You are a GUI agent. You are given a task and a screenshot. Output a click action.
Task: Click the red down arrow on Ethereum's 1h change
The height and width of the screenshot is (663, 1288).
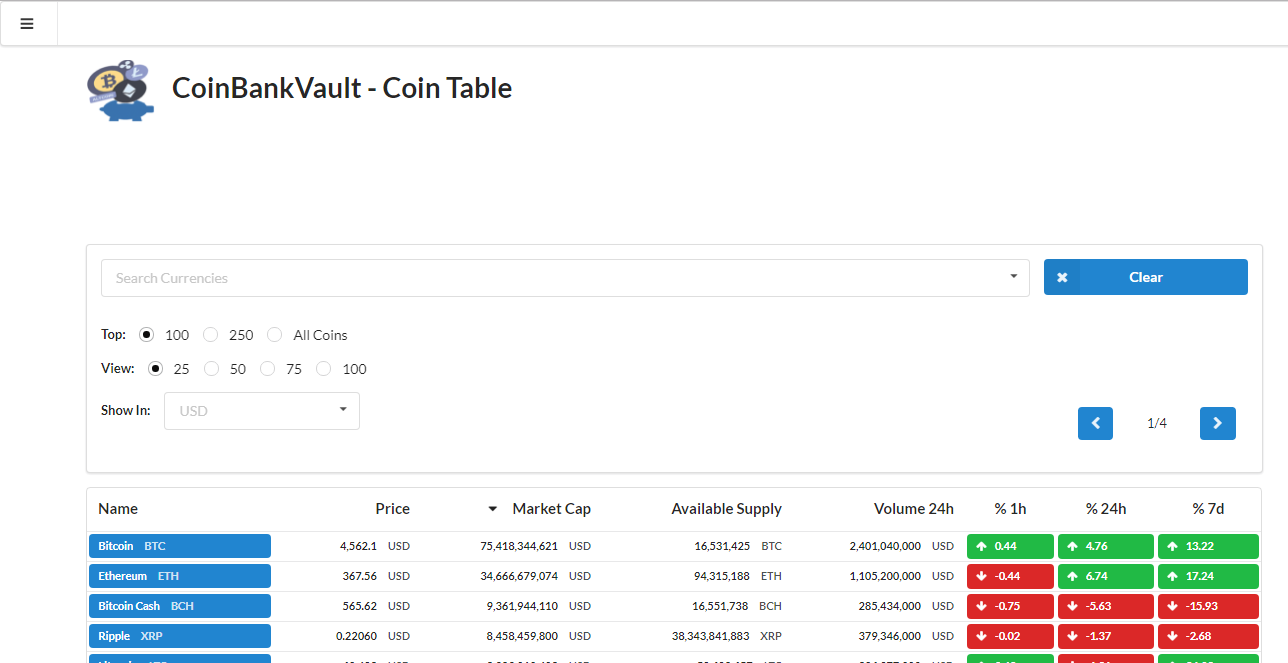(x=982, y=576)
